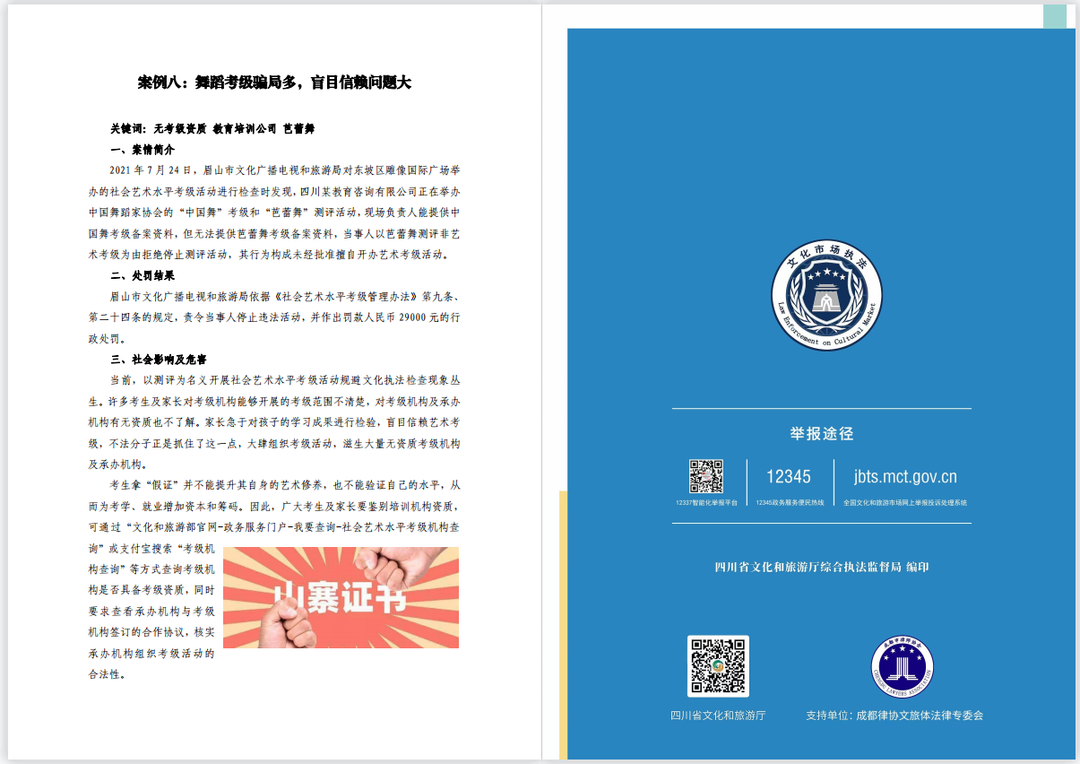
Task: Click the heading 三、社会影响及危害
Action: point(158,360)
